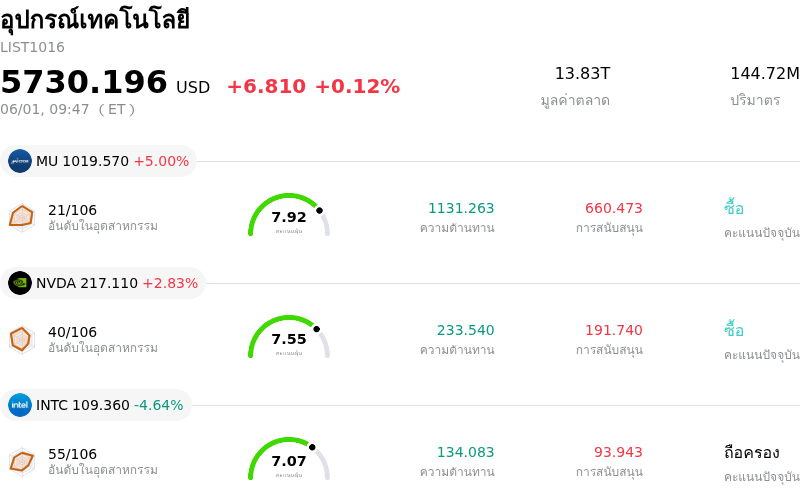Click the Micron MU logo icon

[20, 161]
